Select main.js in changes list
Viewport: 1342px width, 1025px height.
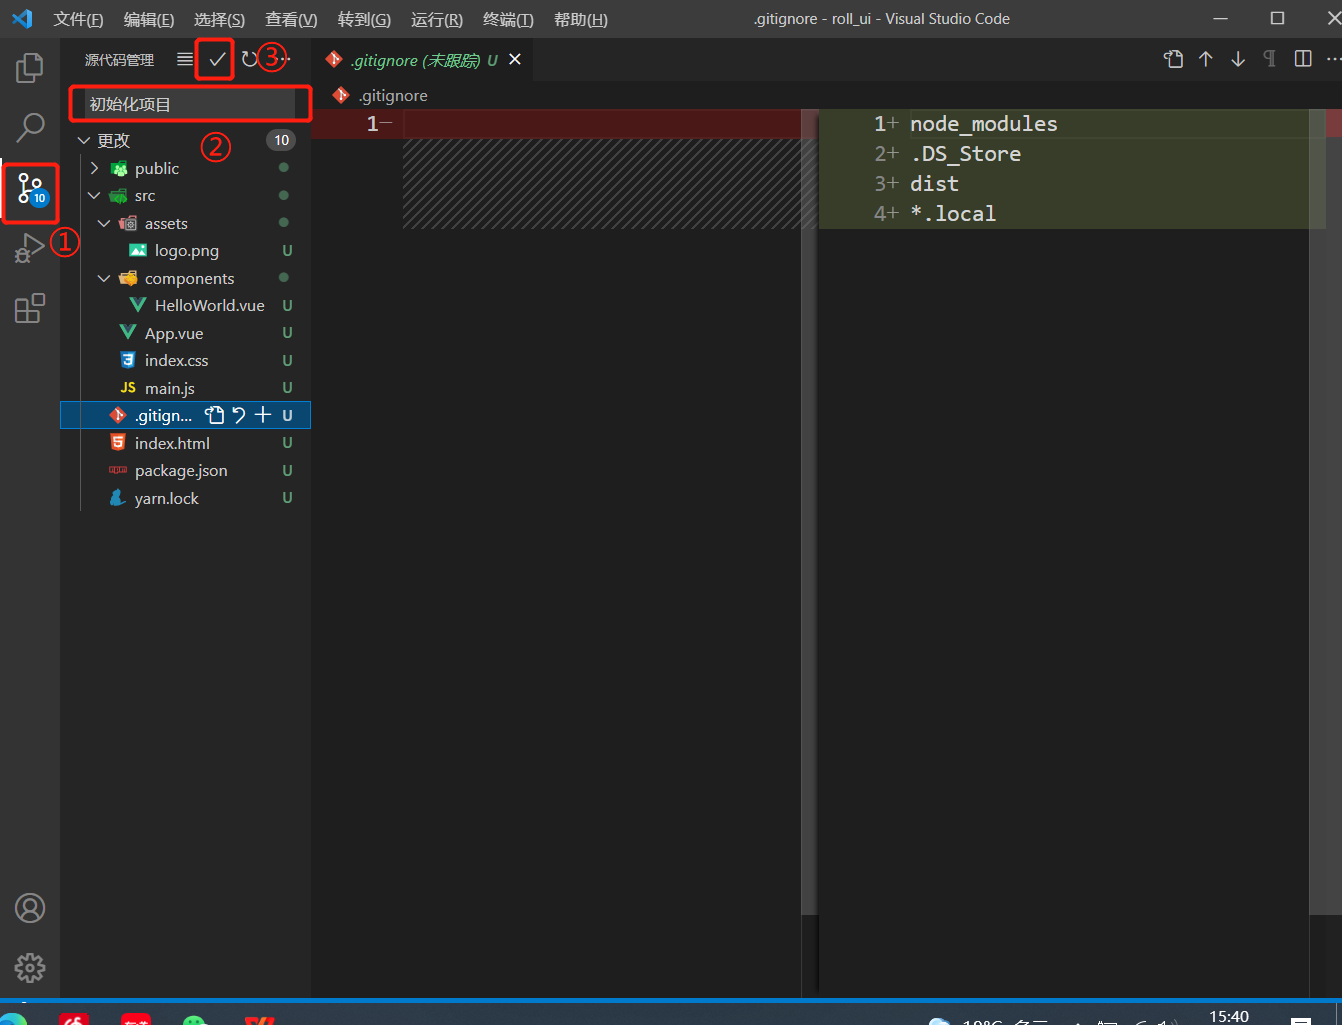[x=170, y=388]
